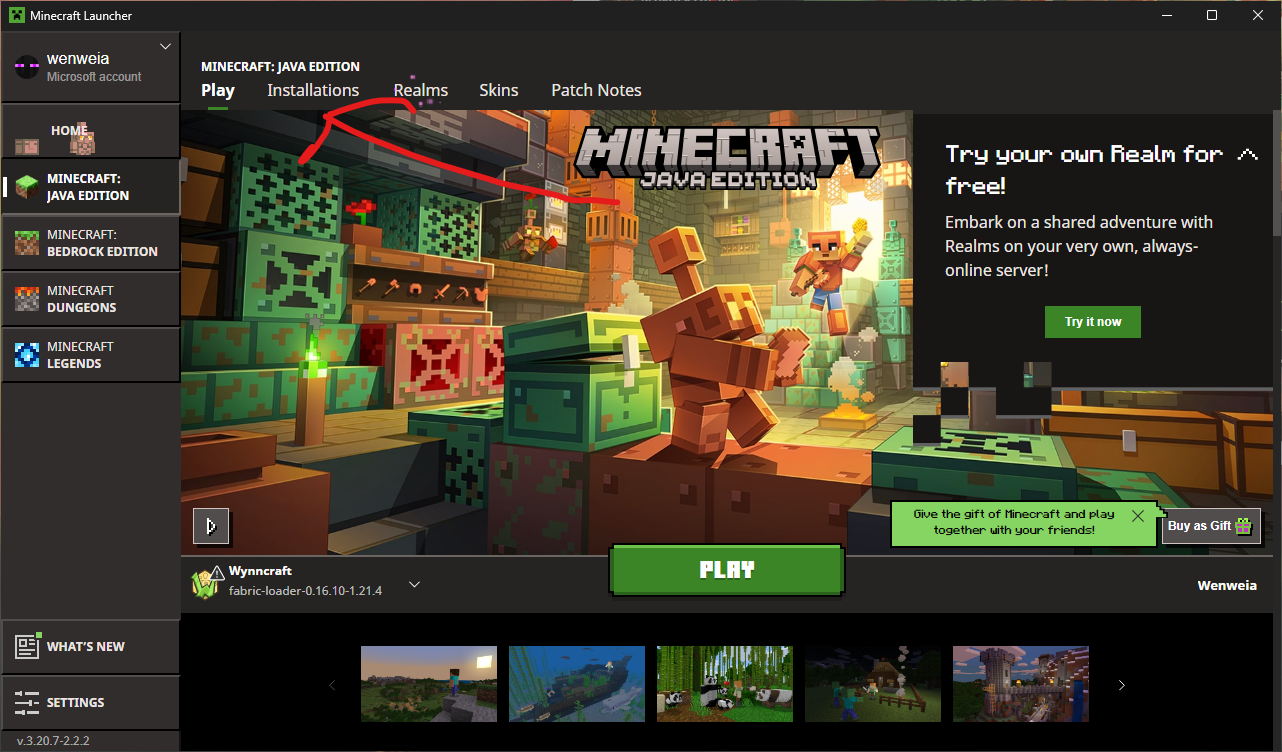Open Settings sliders icon
The height and width of the screenshot is (752, 1282).
27,702
